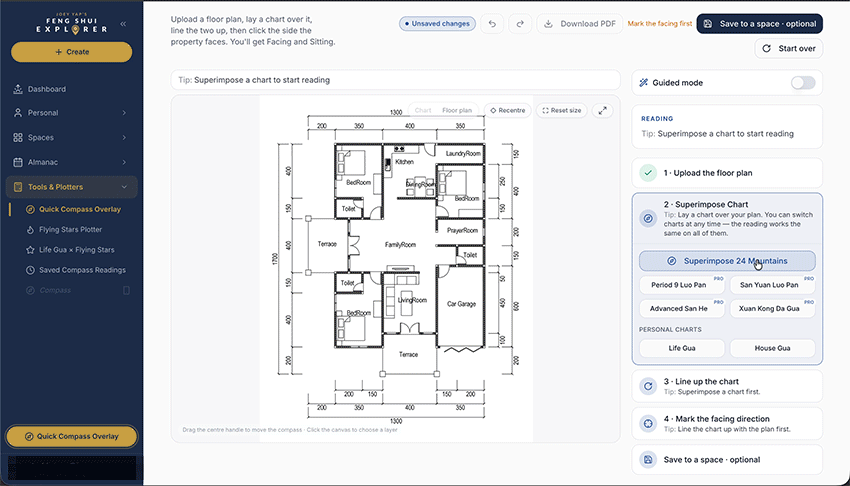Screen dimensions: 850x486
Task: Click Start over button
Action: click(789, 48)
